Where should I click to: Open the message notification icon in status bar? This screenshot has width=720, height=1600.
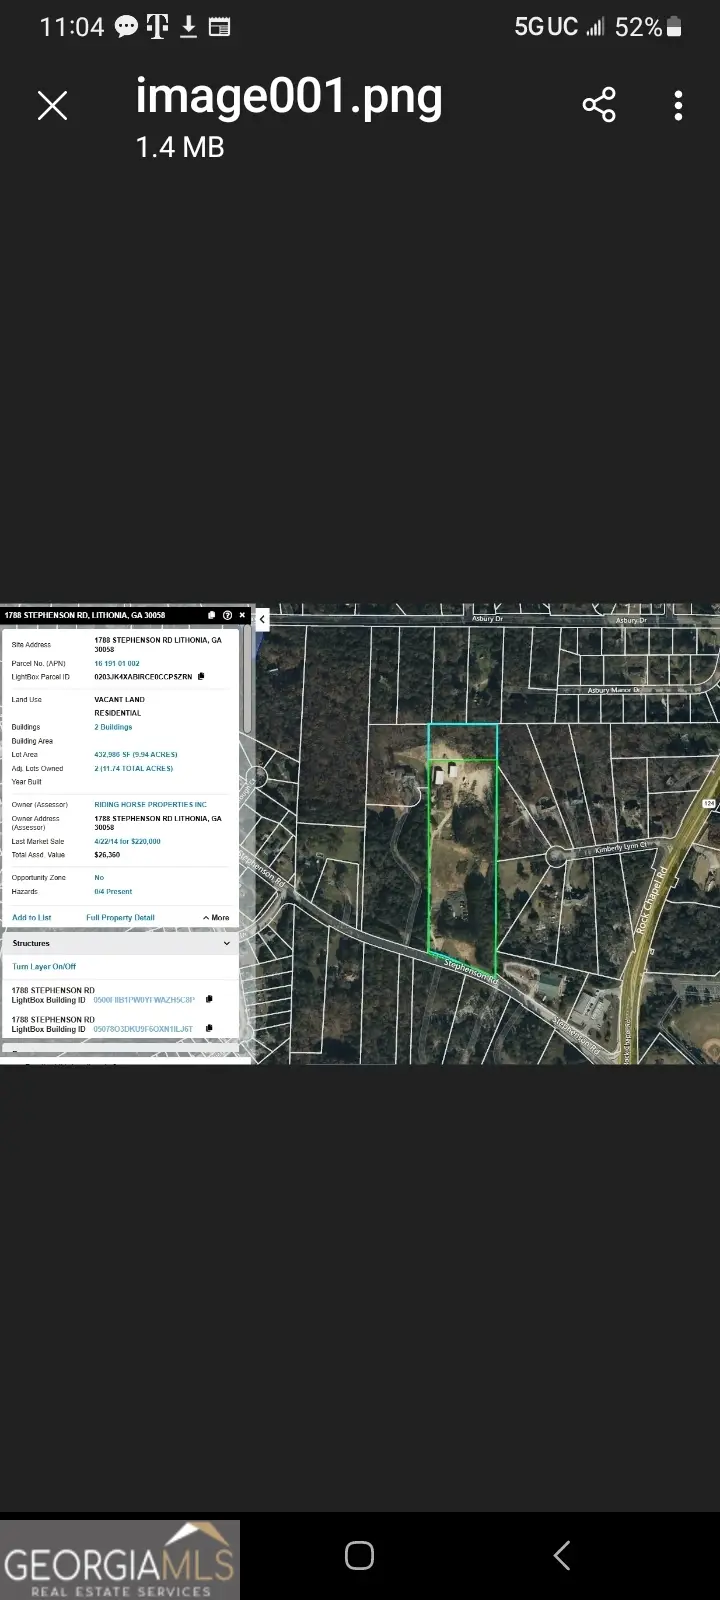(x=126, y=27)
